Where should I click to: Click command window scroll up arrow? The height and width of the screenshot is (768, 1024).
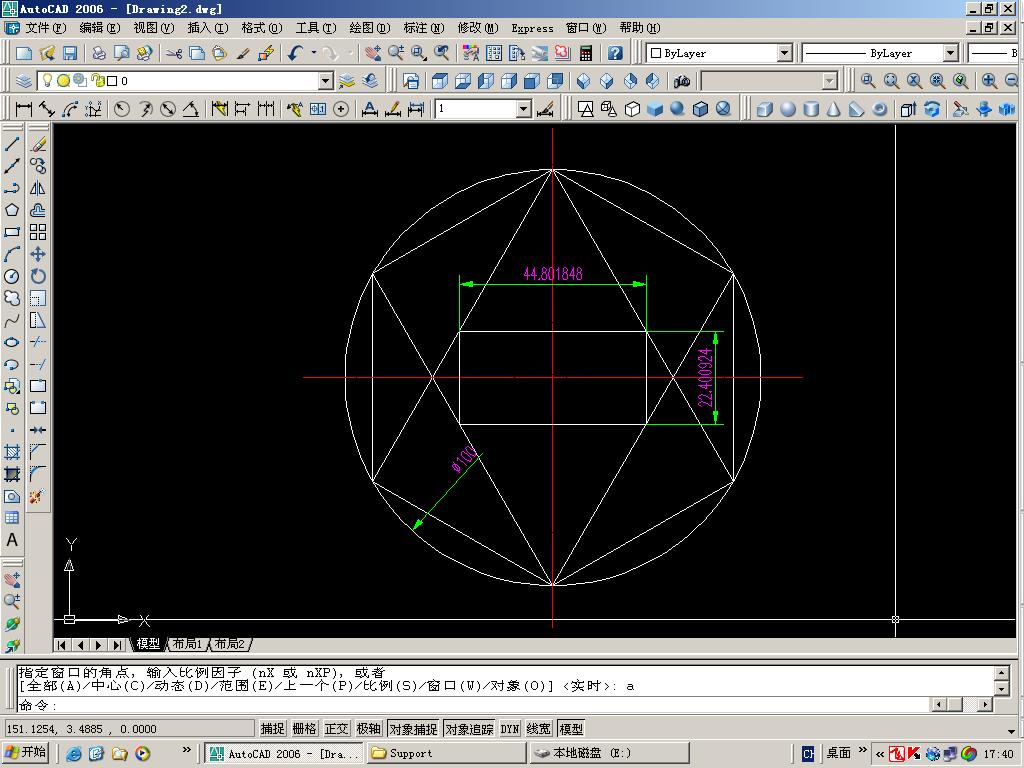coord(1002,673)
